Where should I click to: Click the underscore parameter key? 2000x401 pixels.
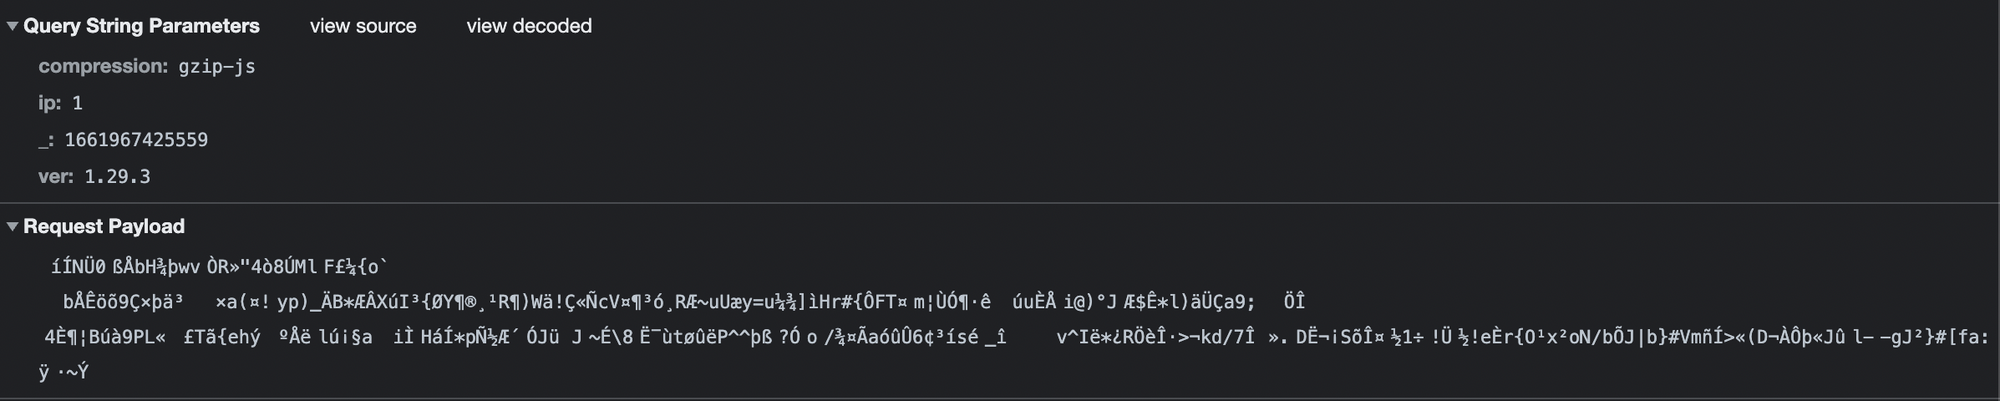click(x=45, y=140)
